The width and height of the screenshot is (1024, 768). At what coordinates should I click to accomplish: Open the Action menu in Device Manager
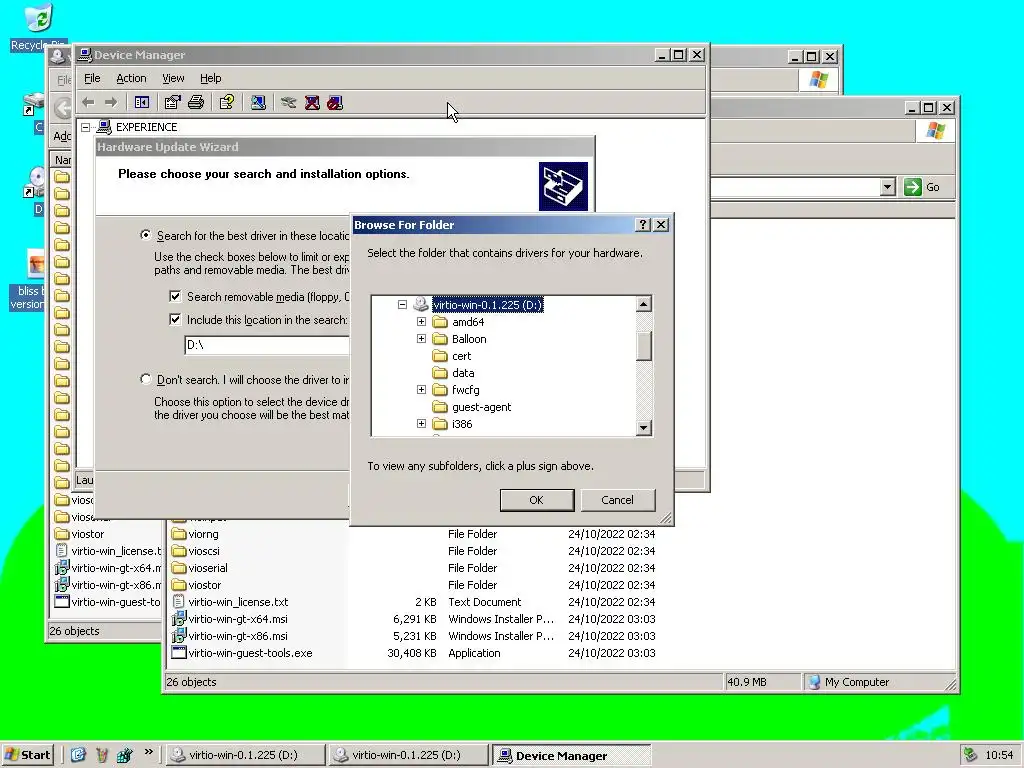[x=131, y=78]
